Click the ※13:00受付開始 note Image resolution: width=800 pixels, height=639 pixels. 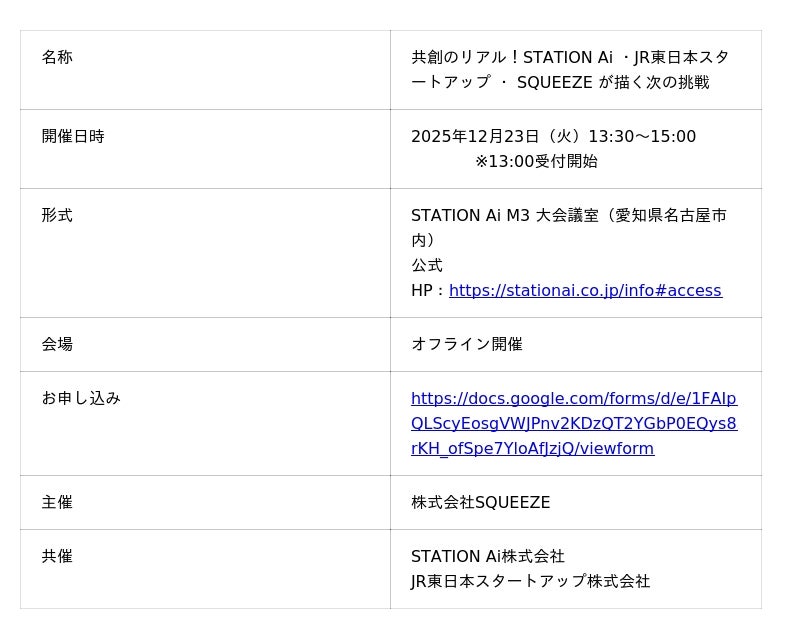(536, 162)
